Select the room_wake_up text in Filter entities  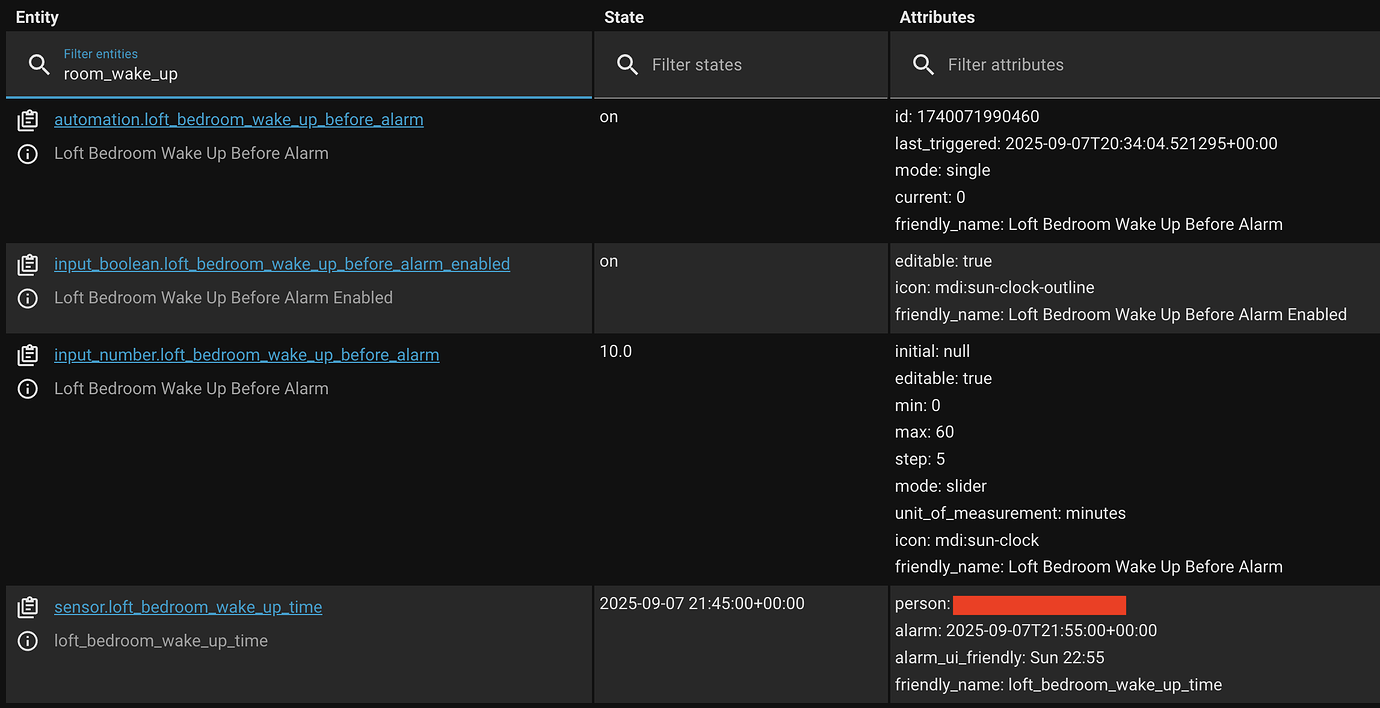point(120,72)
